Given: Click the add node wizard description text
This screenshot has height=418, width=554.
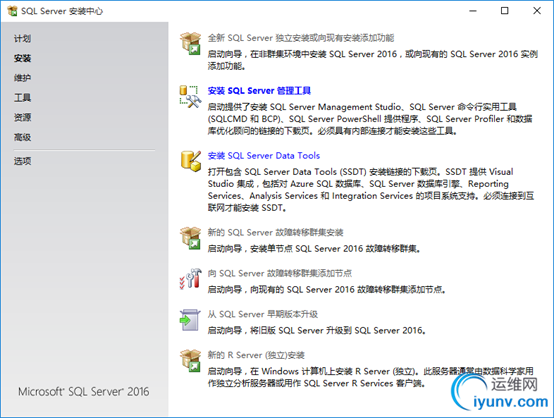Looking at the screenshot, I should (x=327, y=290).
